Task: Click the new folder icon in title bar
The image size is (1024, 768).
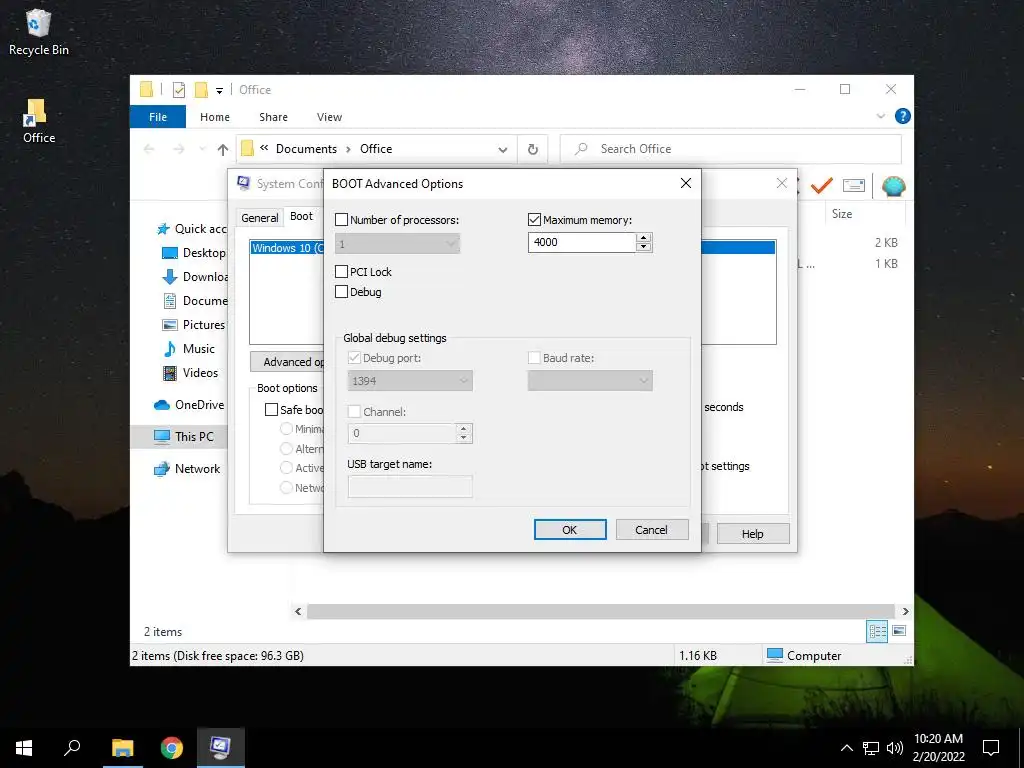Action: point(201,89)
